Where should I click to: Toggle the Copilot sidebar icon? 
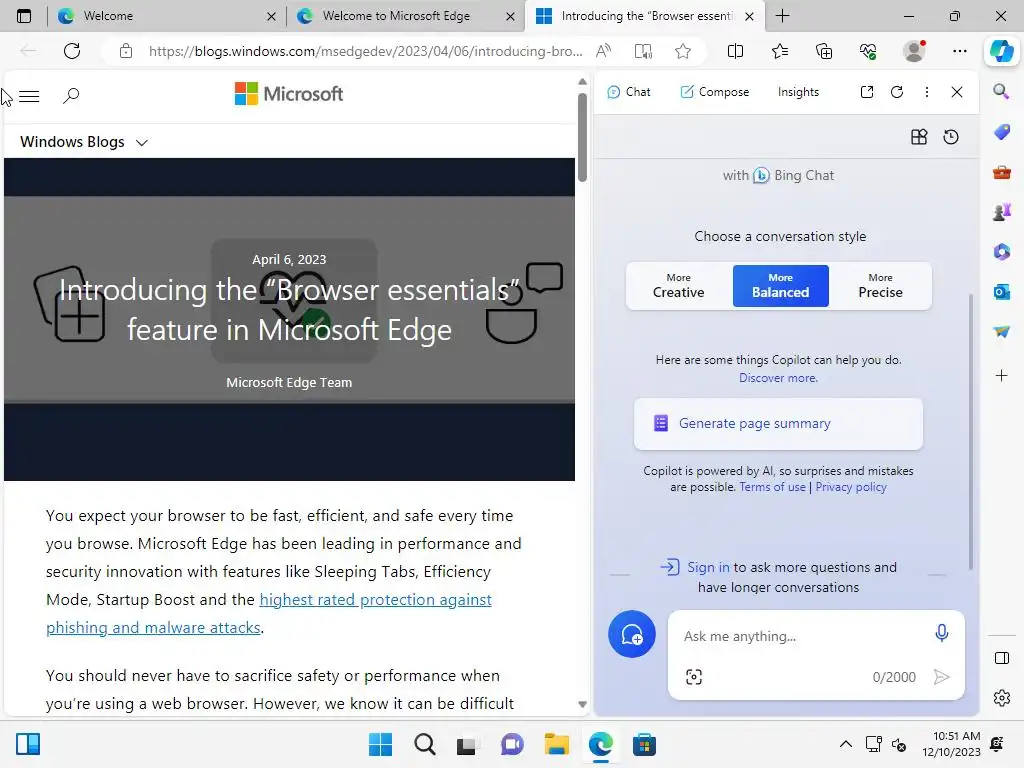point(1002,51)
